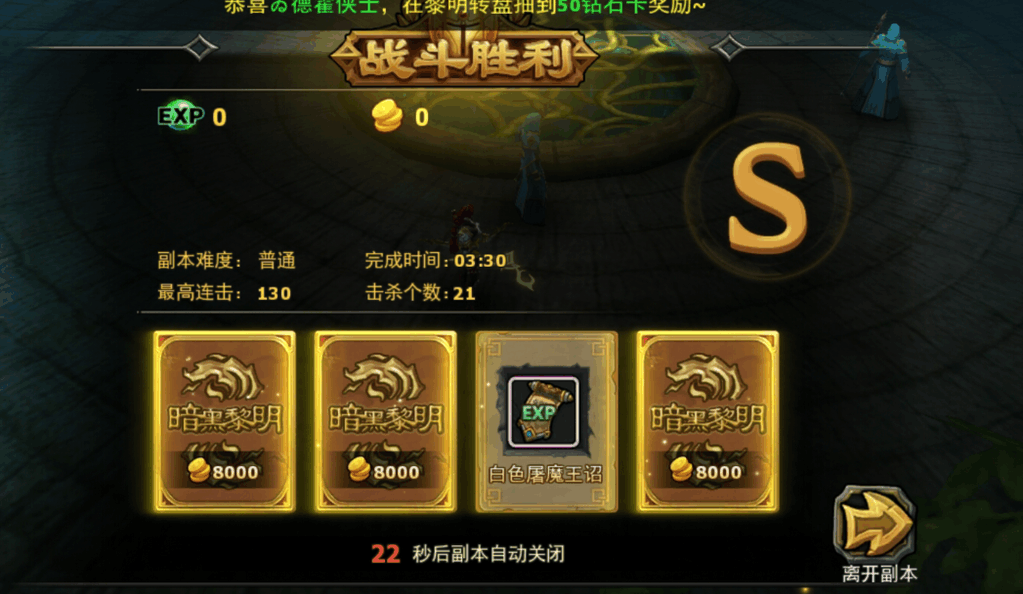Click coin icon on fourth card's 8000

[681, 470]
